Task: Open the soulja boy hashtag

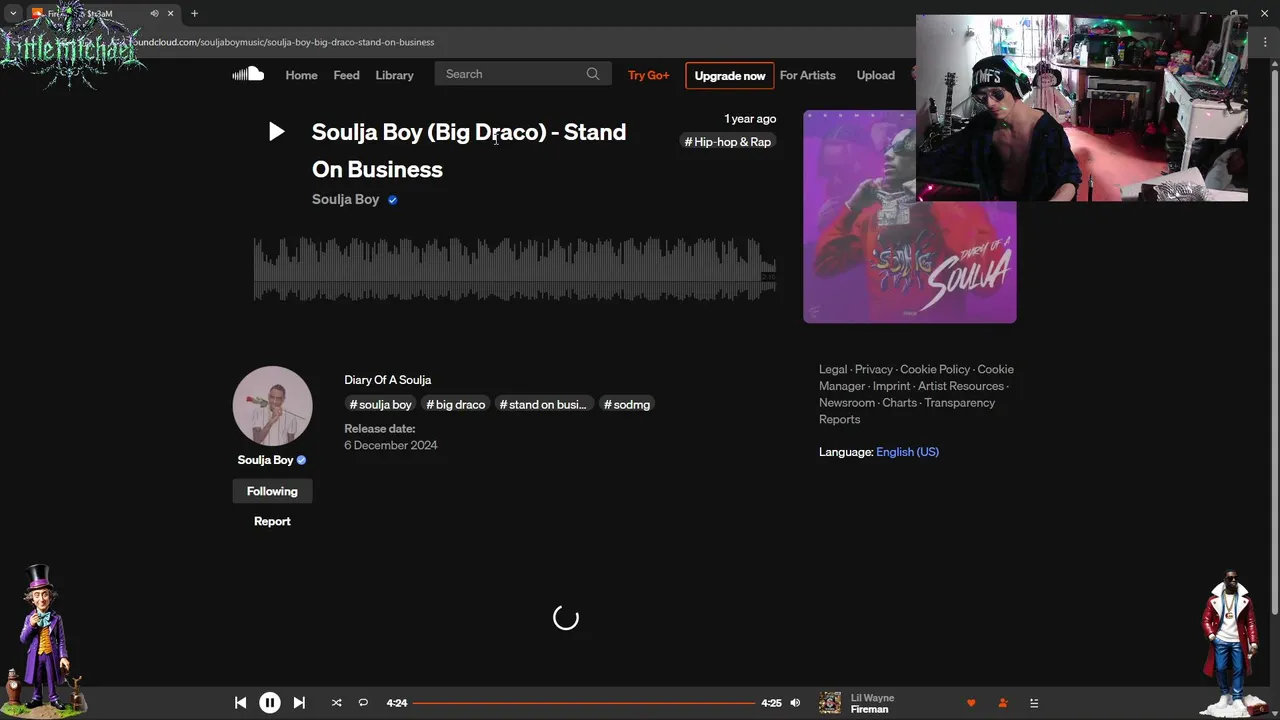Action: tap(380, 404)
